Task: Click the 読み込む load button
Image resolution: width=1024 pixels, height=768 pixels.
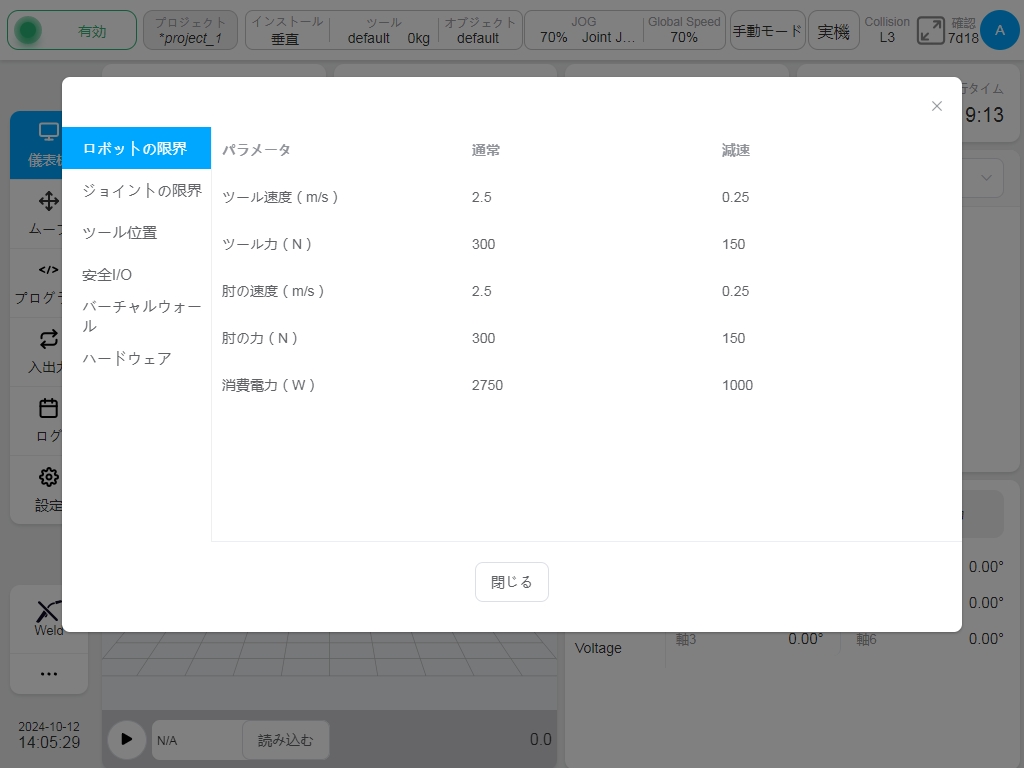Action: click(x=285, y=740)
